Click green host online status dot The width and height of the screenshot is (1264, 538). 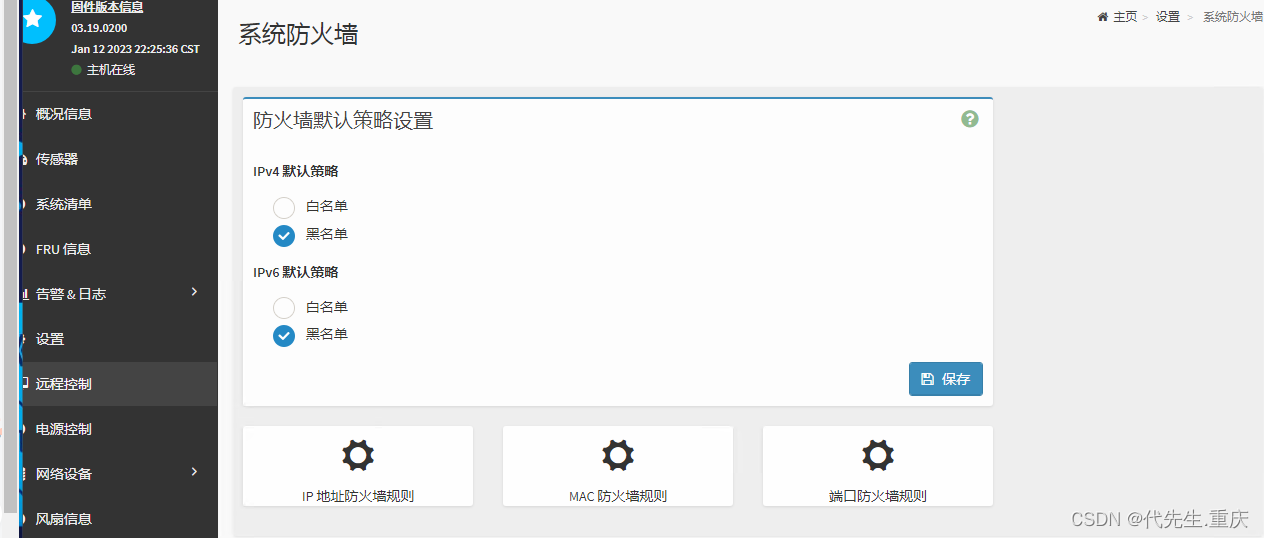pos(76,70)
